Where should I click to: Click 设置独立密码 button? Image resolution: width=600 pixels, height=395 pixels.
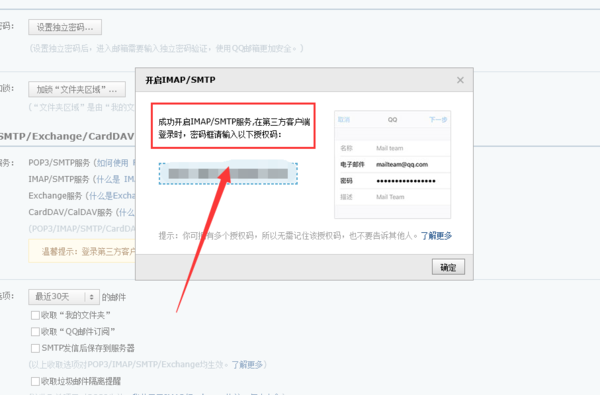click(65, 27)
